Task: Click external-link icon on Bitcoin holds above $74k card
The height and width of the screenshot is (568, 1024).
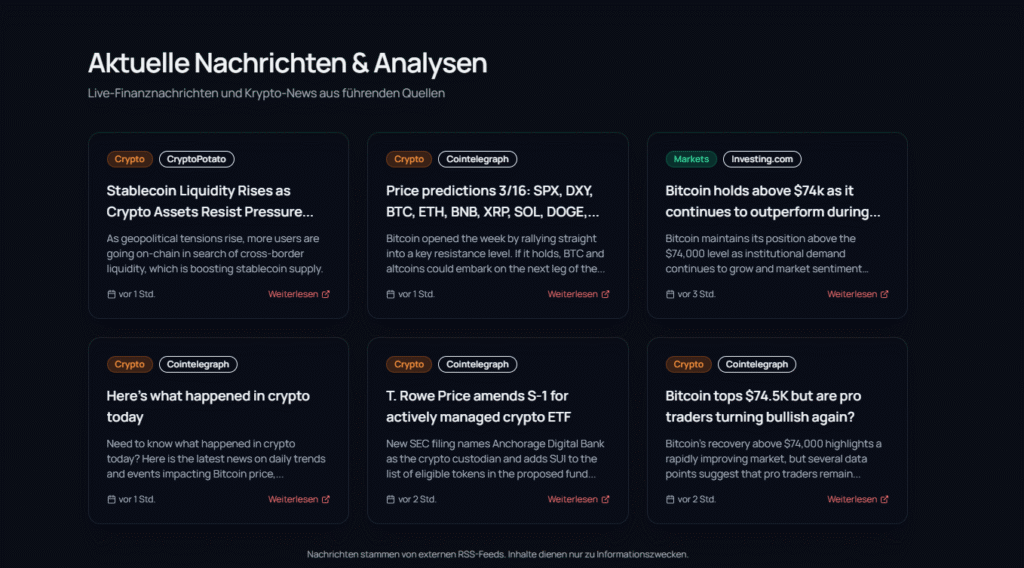Action: tap(885, 295)
